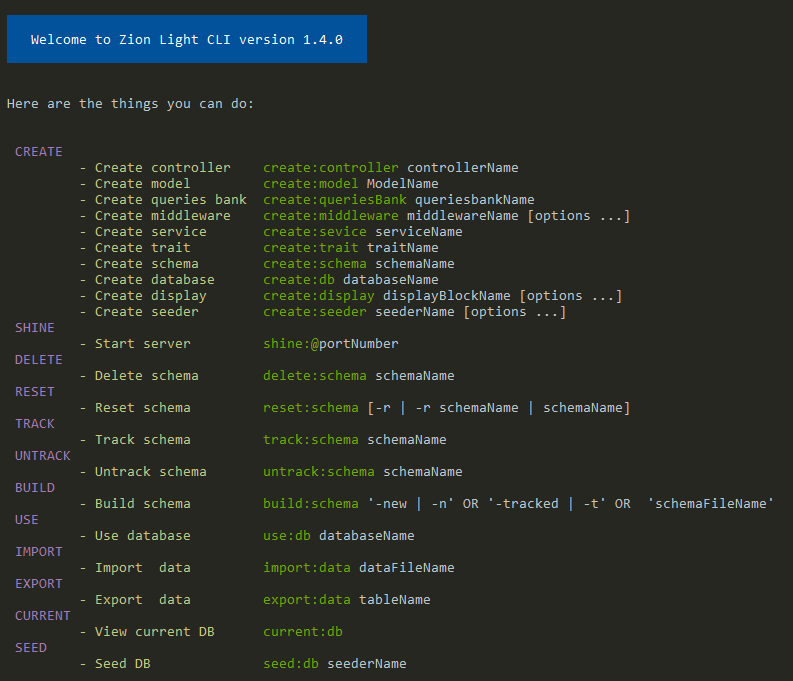Select the delete:schema command
Viewport: 793px width, 681px height.
315,376
